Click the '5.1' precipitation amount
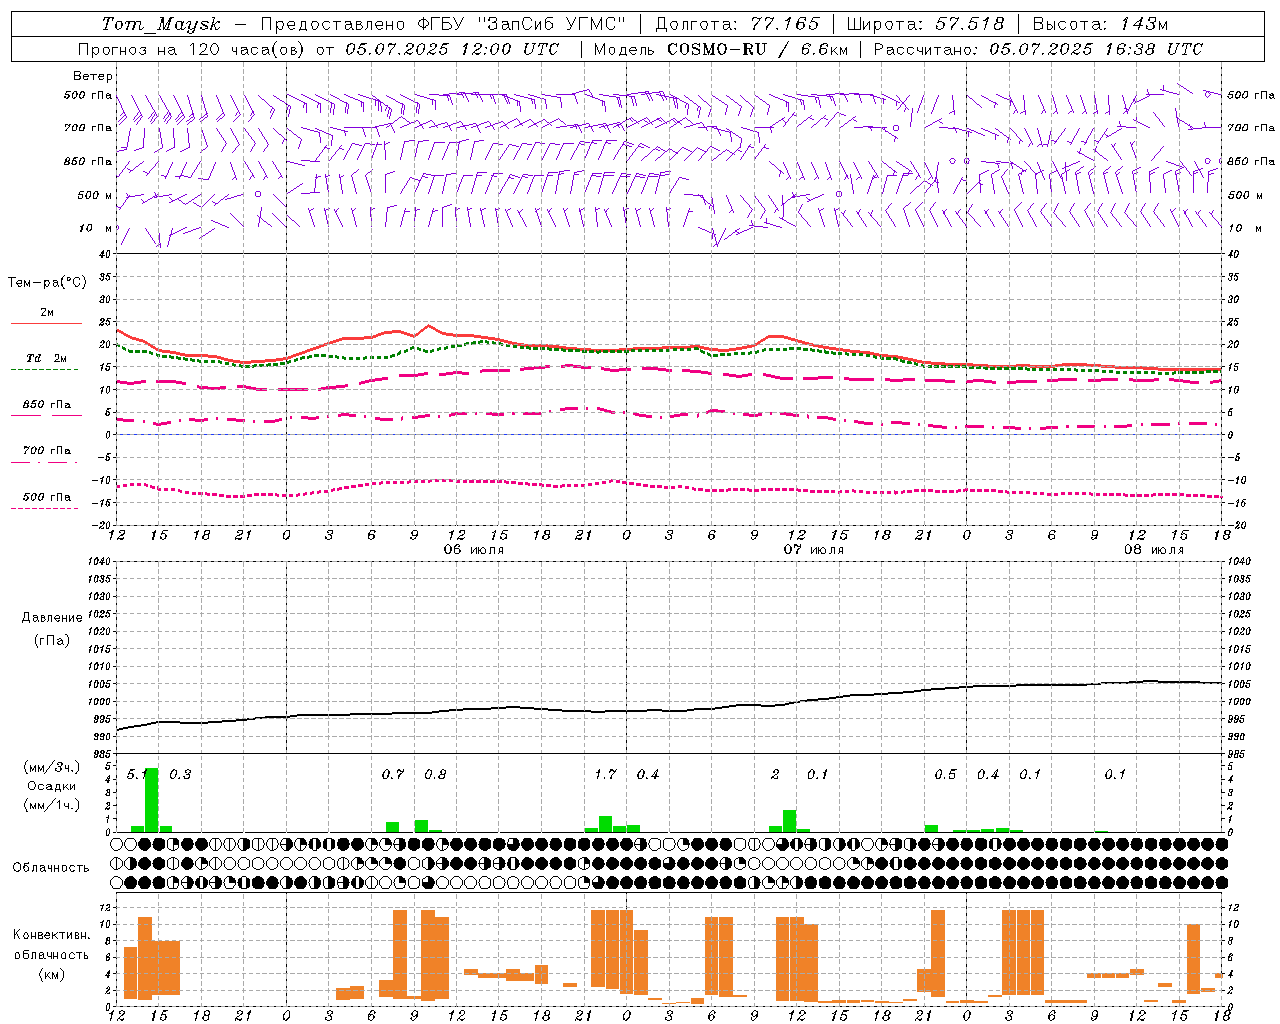 point(137,775)
